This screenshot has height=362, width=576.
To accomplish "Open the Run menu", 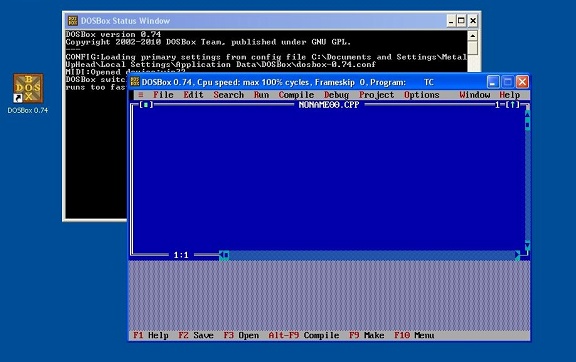I will point(261,95).
